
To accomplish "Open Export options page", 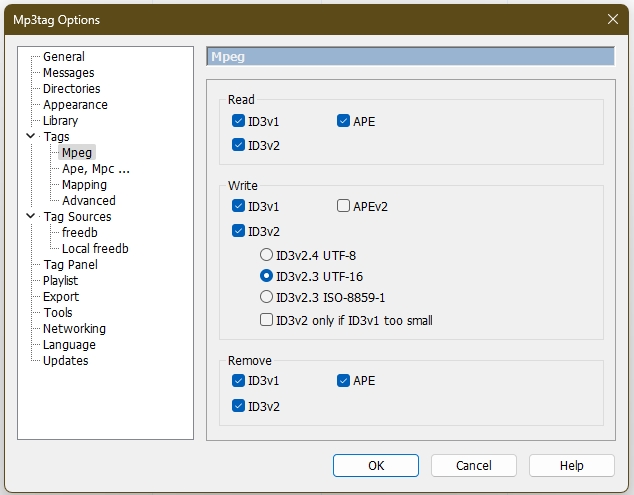I will (x=61, y=296).
